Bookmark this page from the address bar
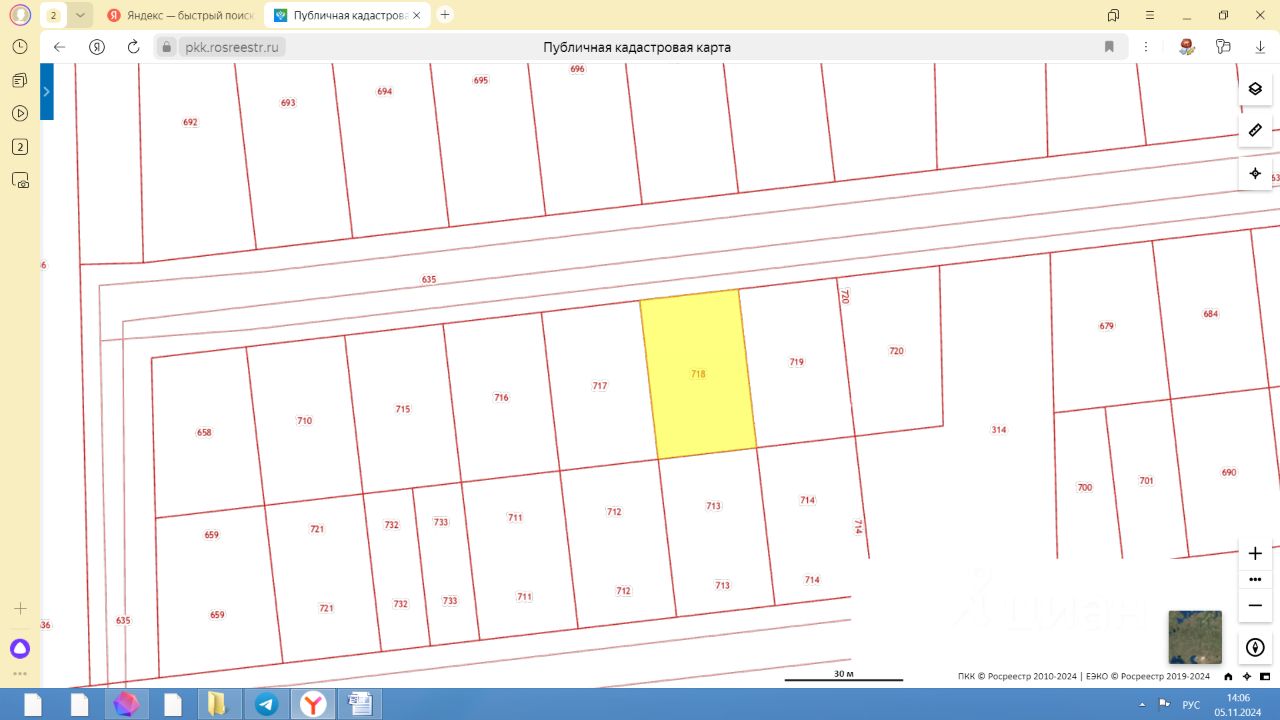The image size is (1280, 720). pyautogui.click(x=1109, y=47)
